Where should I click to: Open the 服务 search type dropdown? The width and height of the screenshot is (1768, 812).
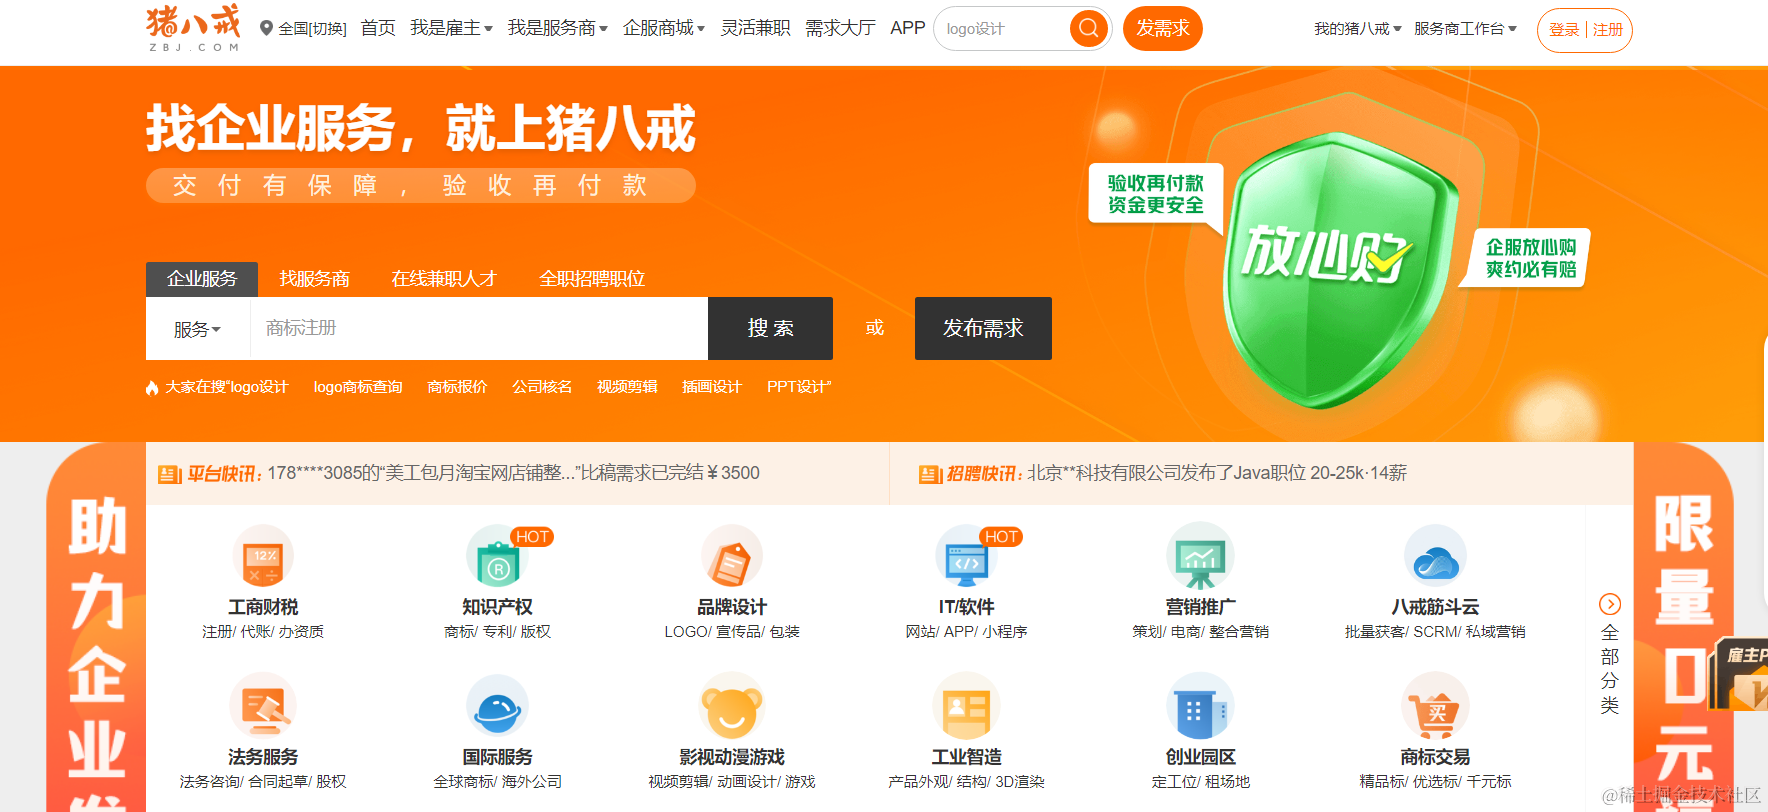coord(197,329)
